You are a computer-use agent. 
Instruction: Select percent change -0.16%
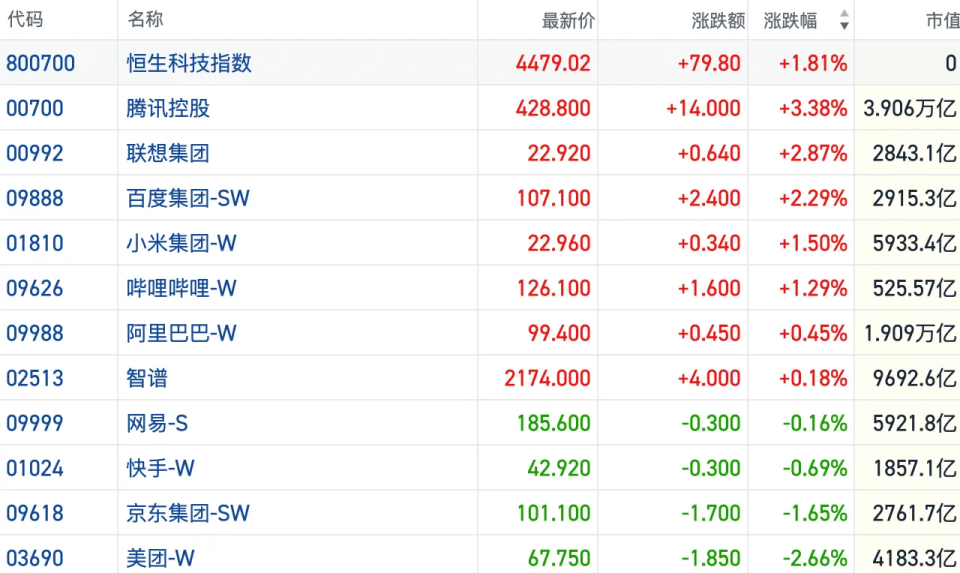point(815,423)
